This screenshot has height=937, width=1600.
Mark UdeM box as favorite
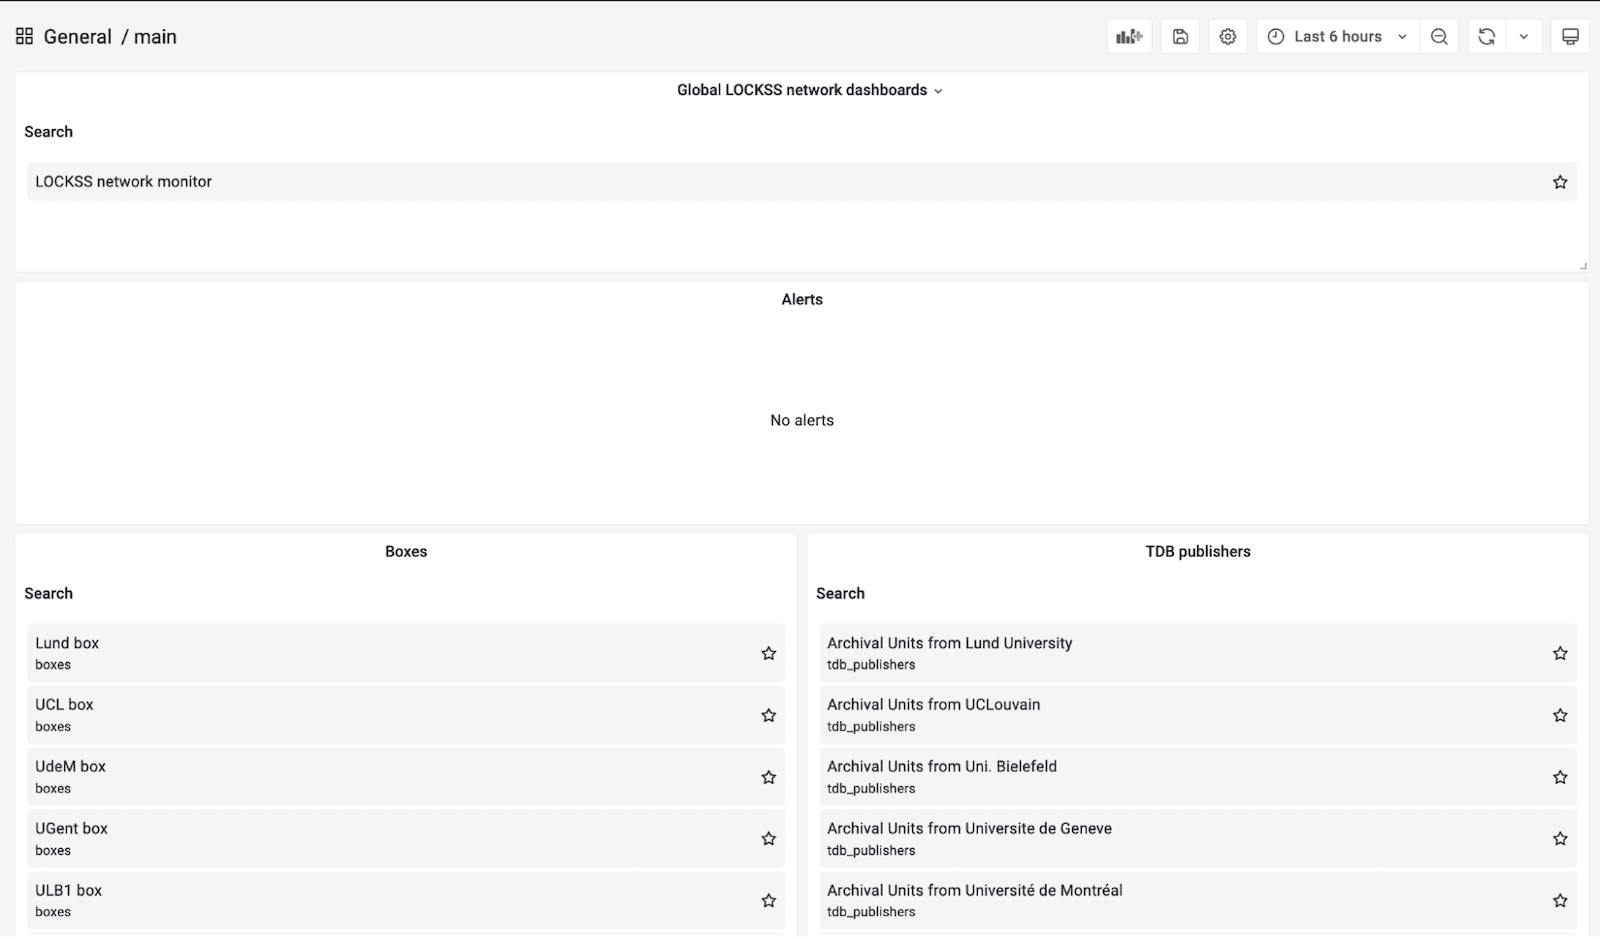pyautogui.click(x=769, y=777)
